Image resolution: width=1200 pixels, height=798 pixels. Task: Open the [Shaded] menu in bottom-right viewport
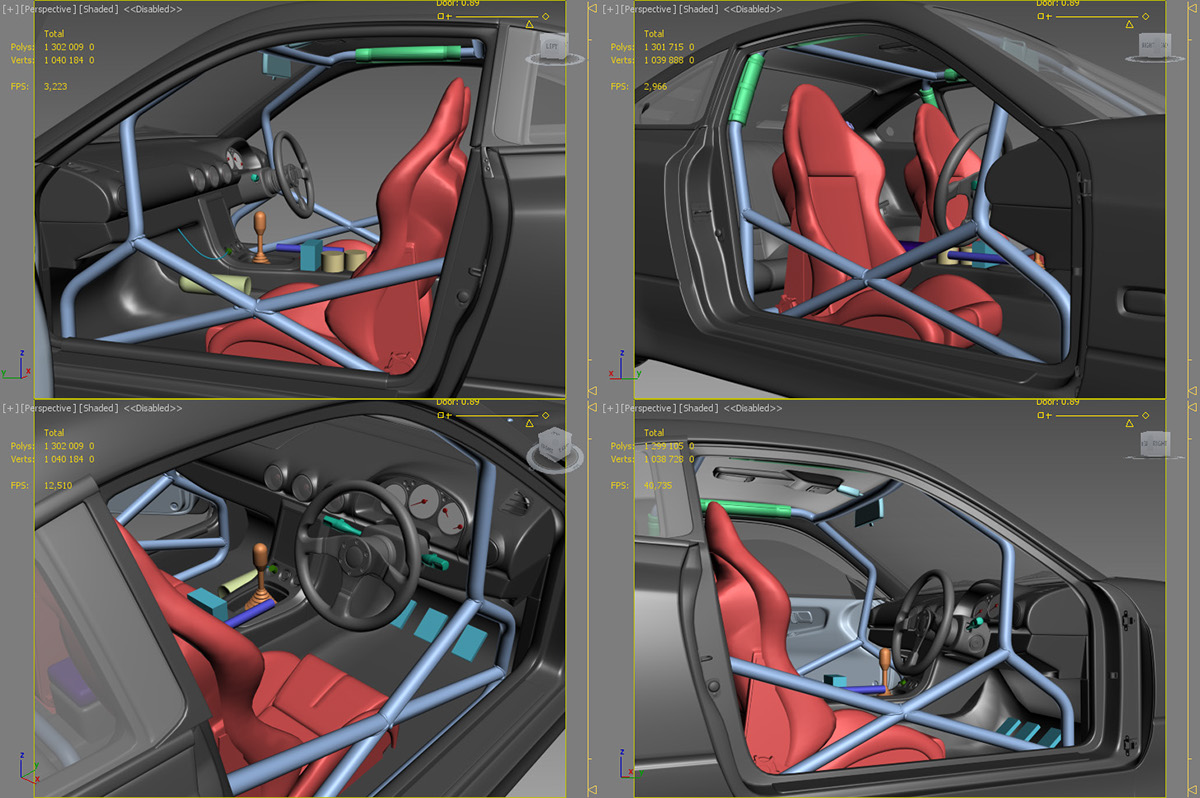click(698, 408)
